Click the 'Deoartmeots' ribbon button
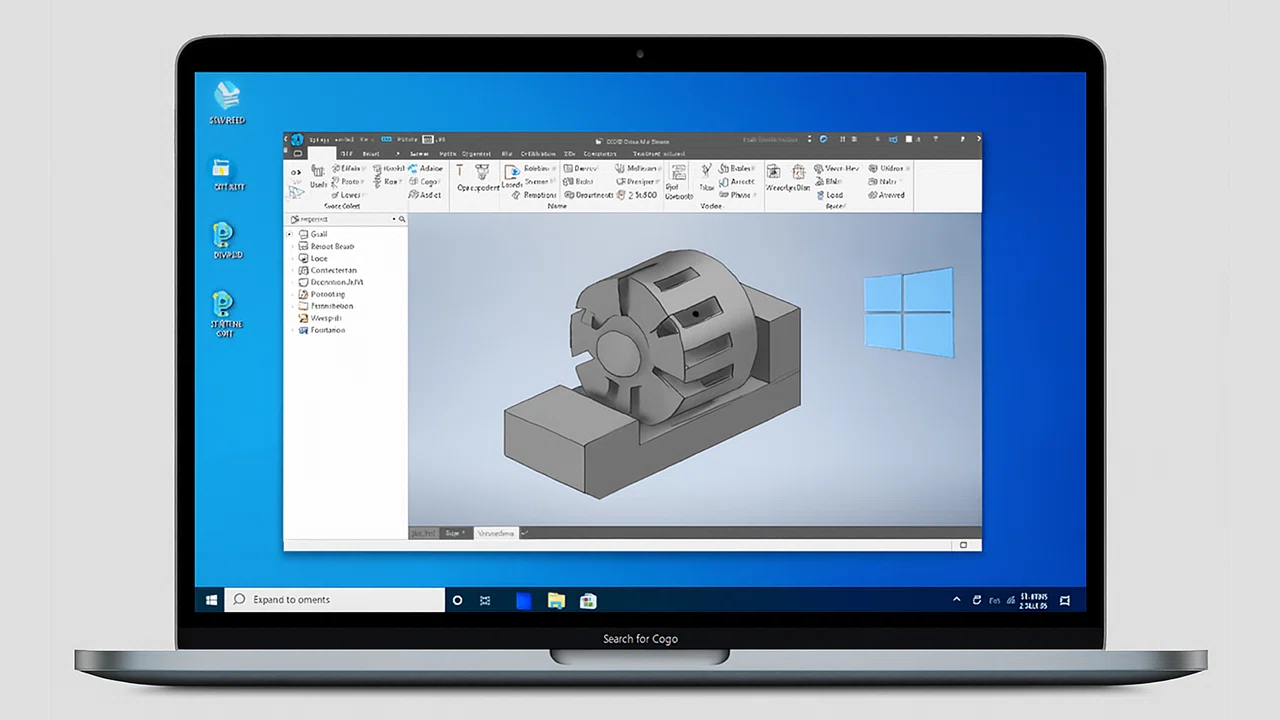Screen dimensions: 1280x720 click(588, 195)
